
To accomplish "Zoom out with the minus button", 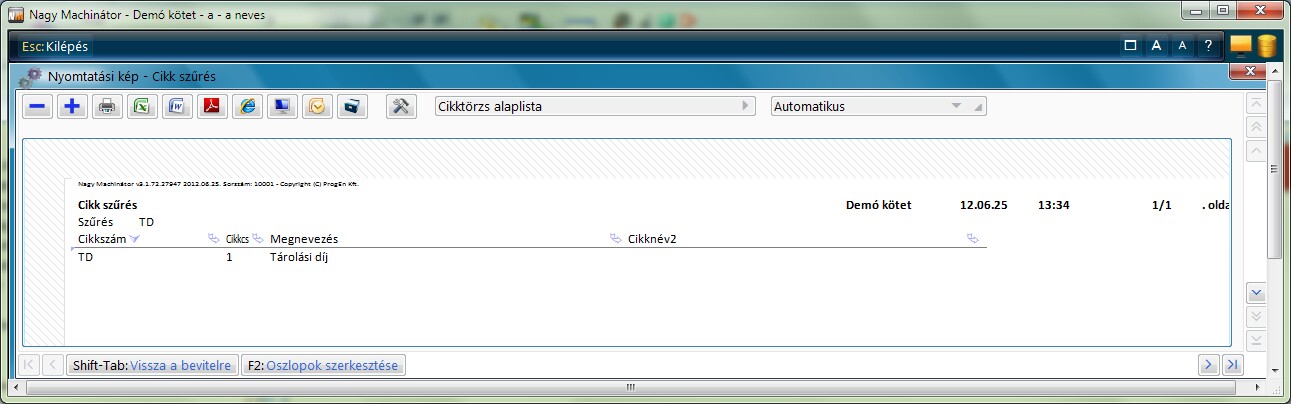I will click(x=37, y=106).
